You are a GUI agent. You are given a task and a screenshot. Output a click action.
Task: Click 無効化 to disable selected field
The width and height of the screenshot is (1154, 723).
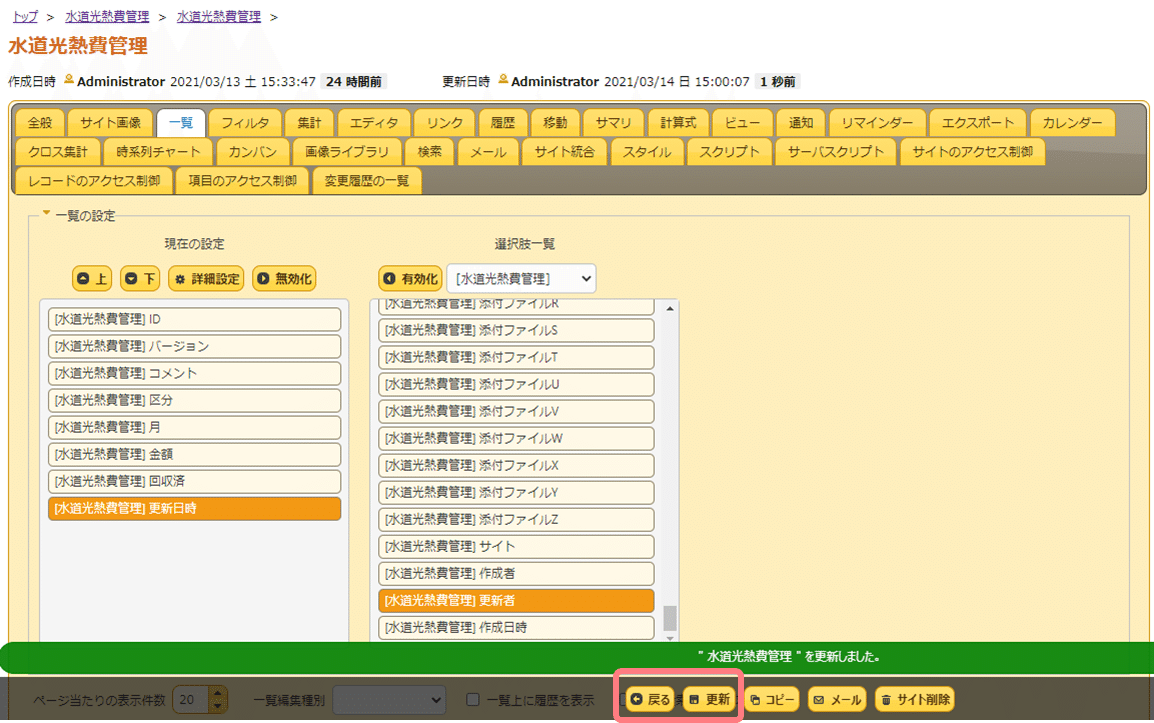(284, 278)
